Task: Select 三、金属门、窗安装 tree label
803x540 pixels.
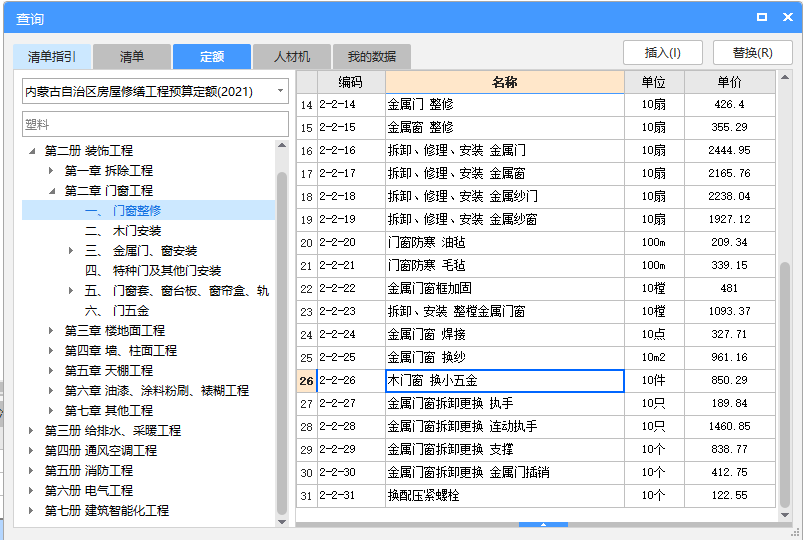Action: (141, 251)
